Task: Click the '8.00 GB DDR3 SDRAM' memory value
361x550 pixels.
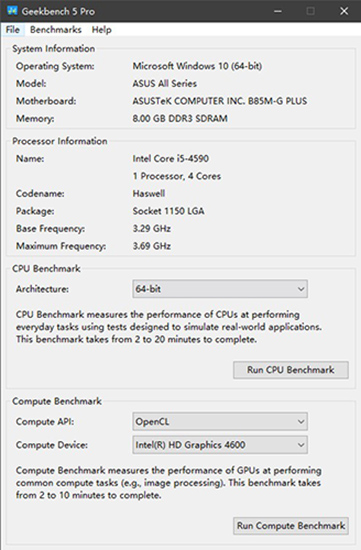Action: tap(180, 119)
